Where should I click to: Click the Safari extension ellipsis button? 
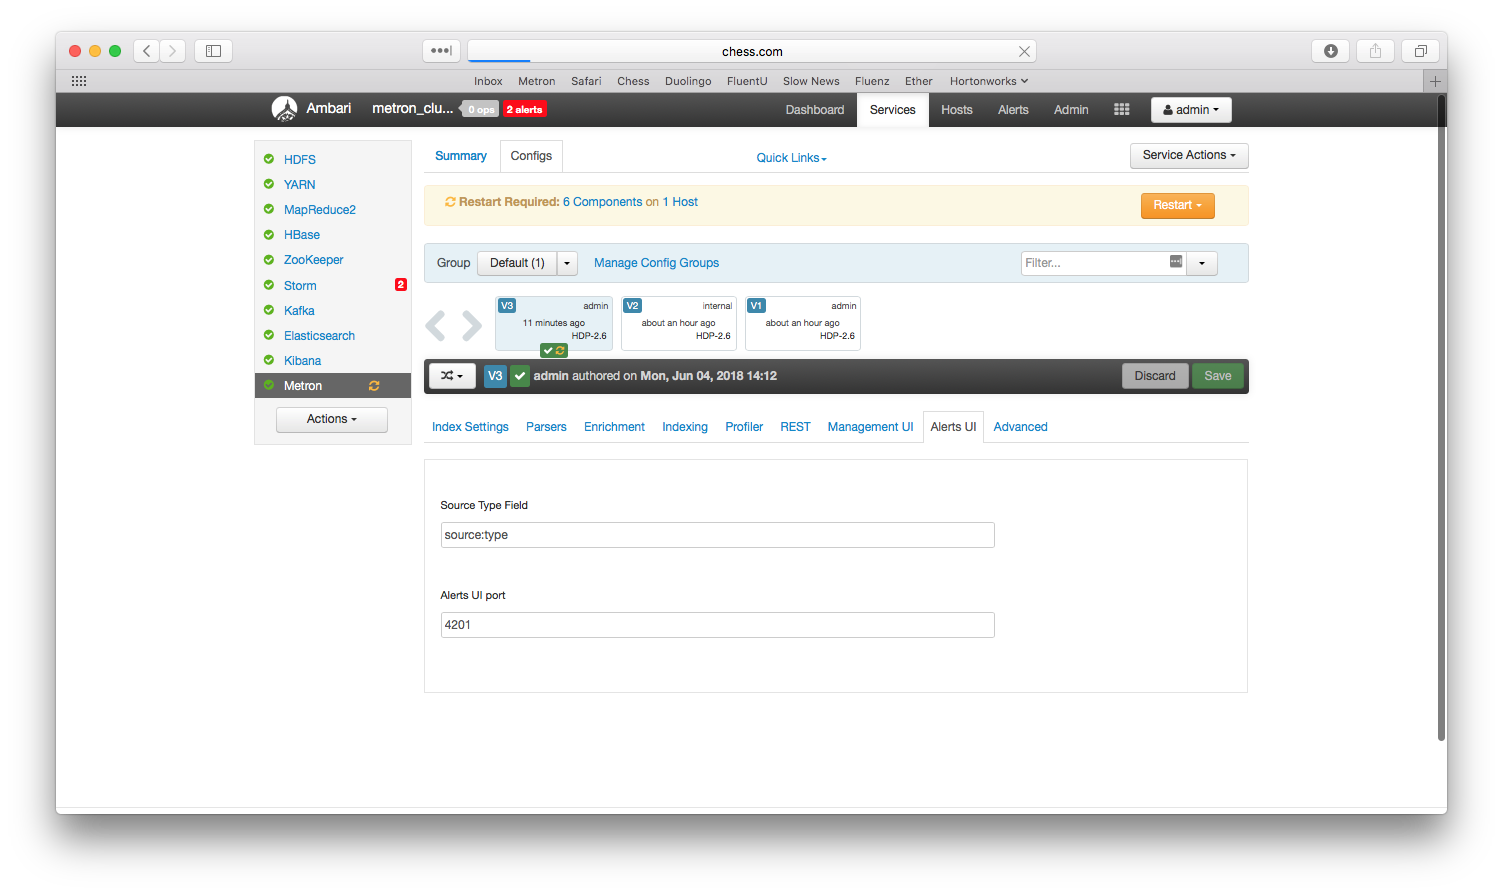coord(441,51)
